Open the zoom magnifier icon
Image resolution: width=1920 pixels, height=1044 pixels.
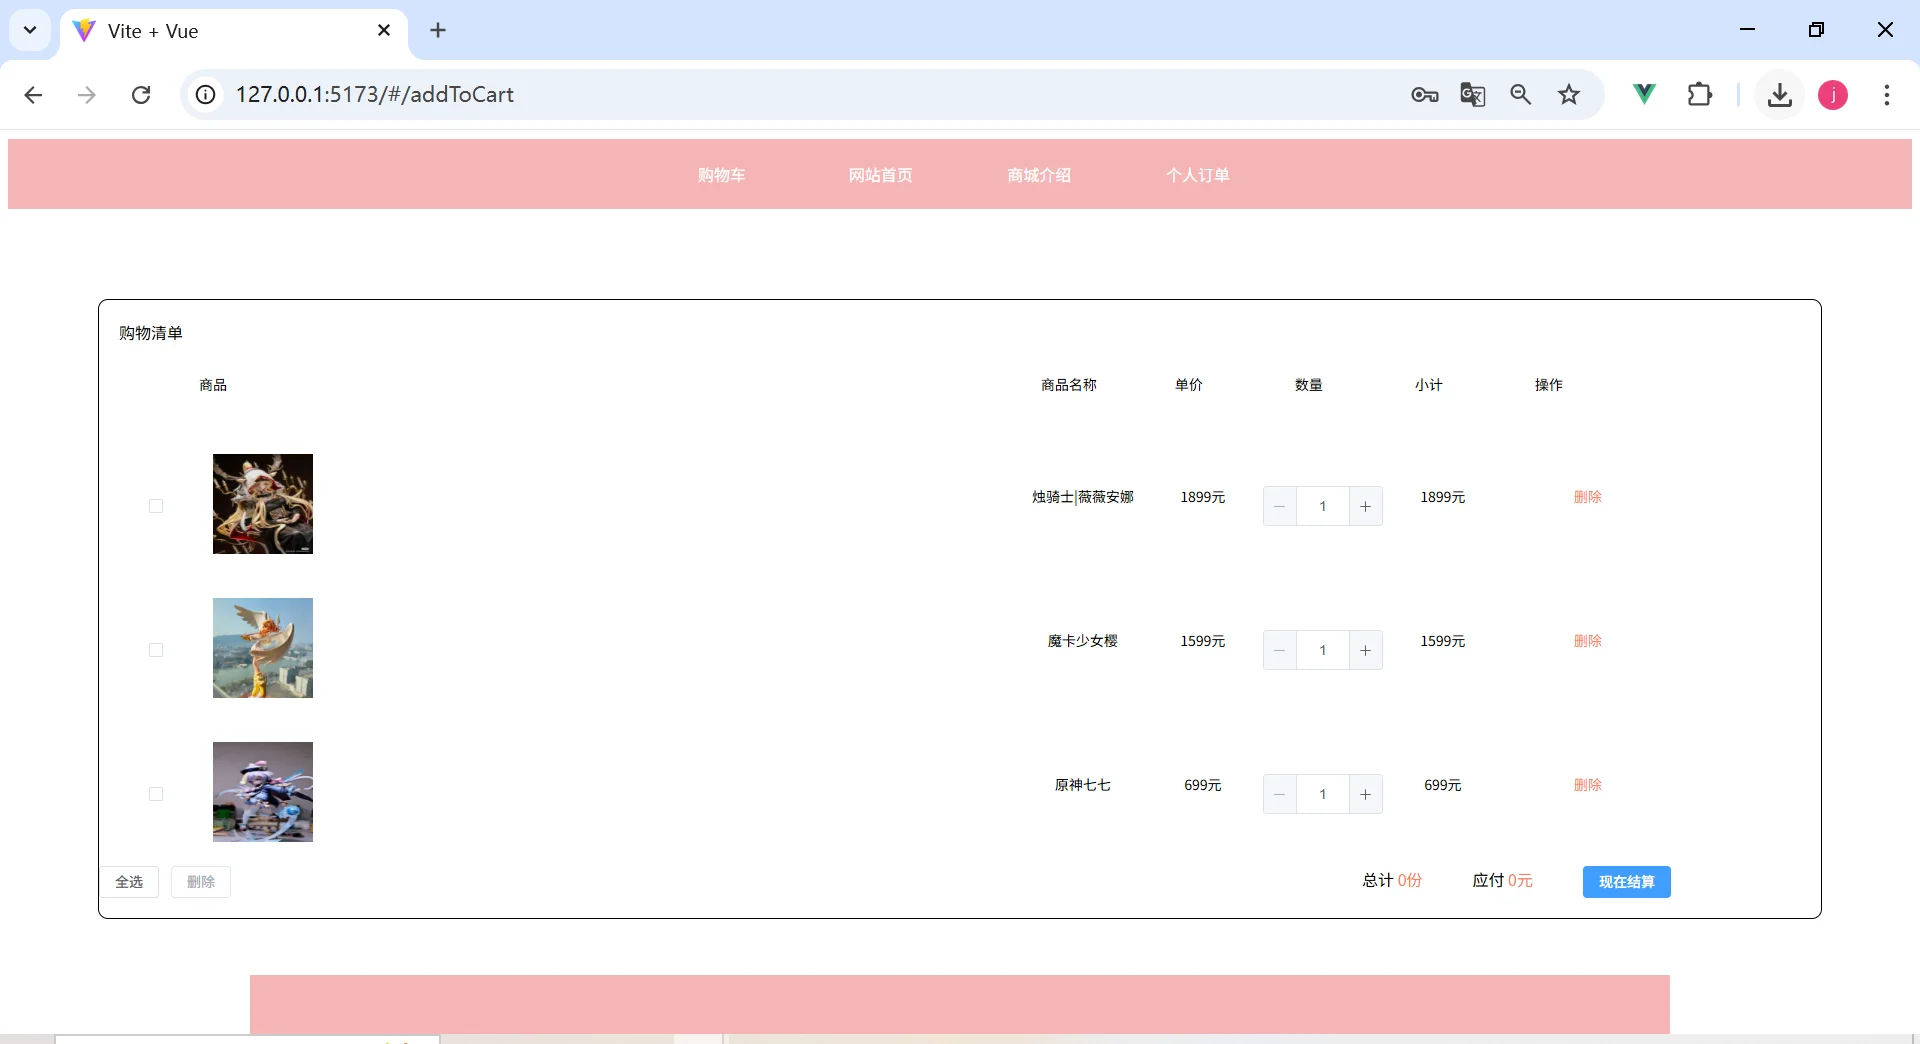point(1521,95)
